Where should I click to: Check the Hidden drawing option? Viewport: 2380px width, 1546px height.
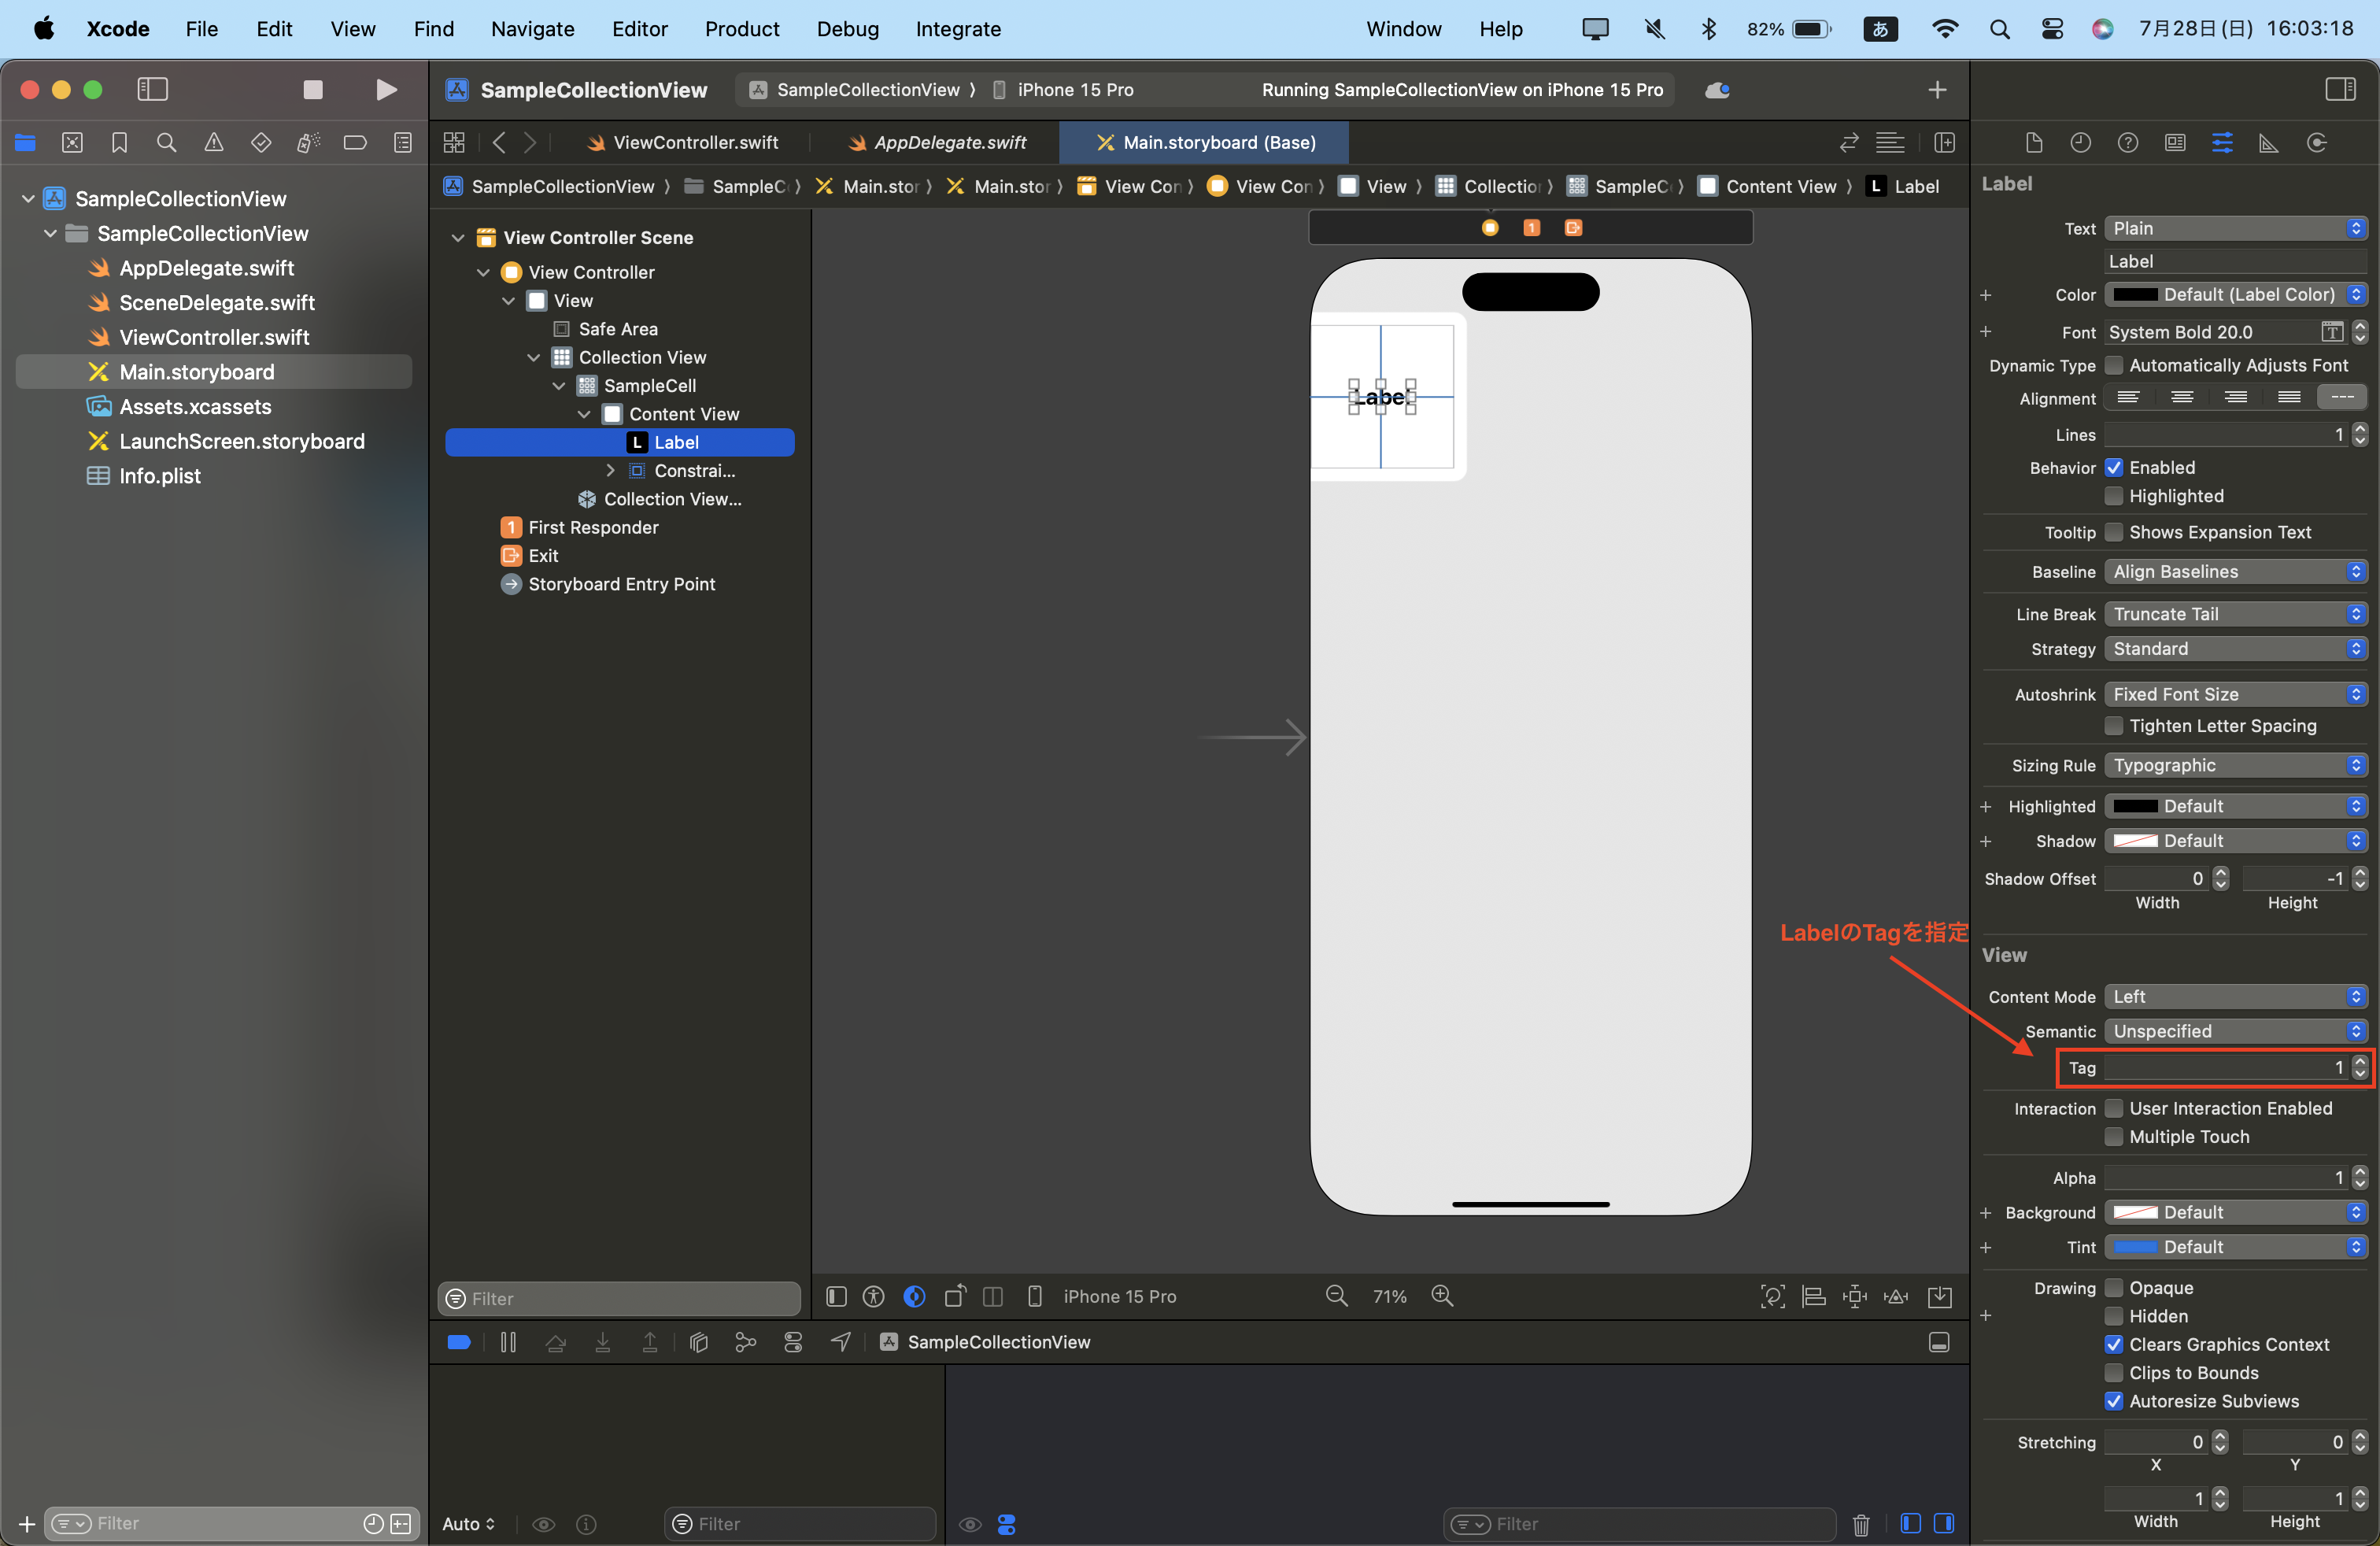click(x=2114, y=1316)
